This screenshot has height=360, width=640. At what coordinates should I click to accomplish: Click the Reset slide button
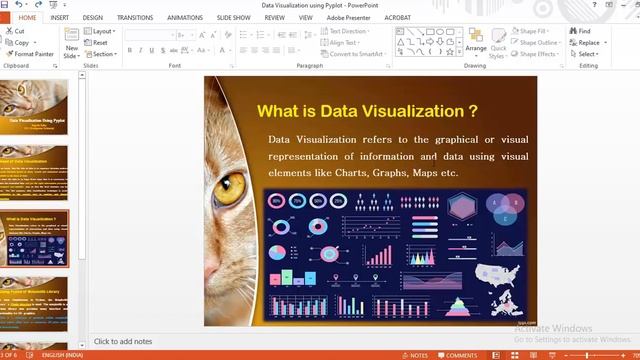[x=96, y=42]
